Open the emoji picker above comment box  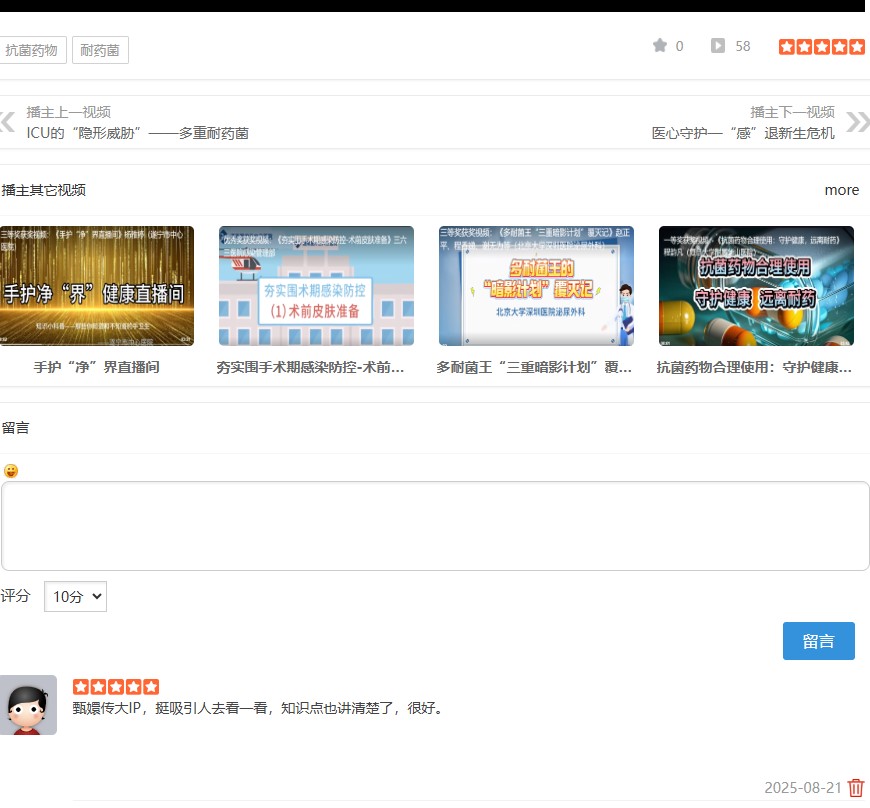13,470
